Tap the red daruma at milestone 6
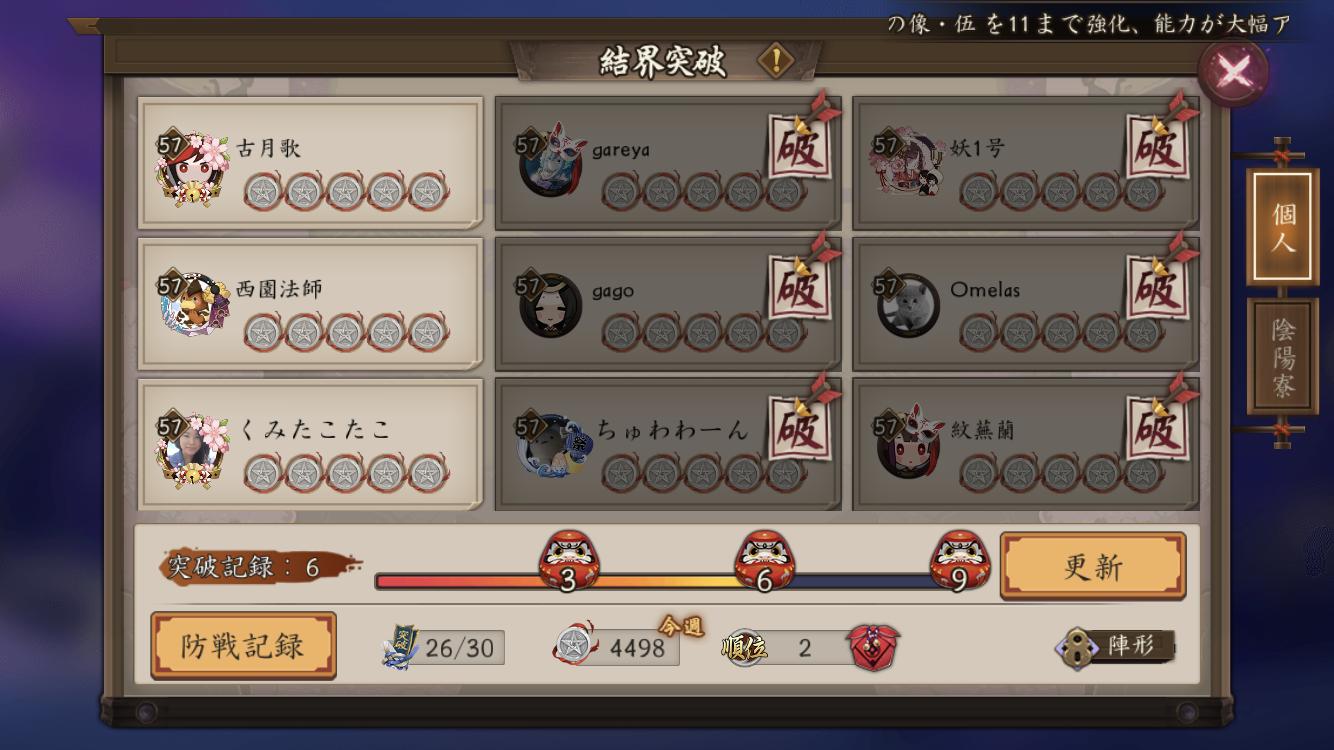Viewport: 1334px width, 750px height. point(764,562)
